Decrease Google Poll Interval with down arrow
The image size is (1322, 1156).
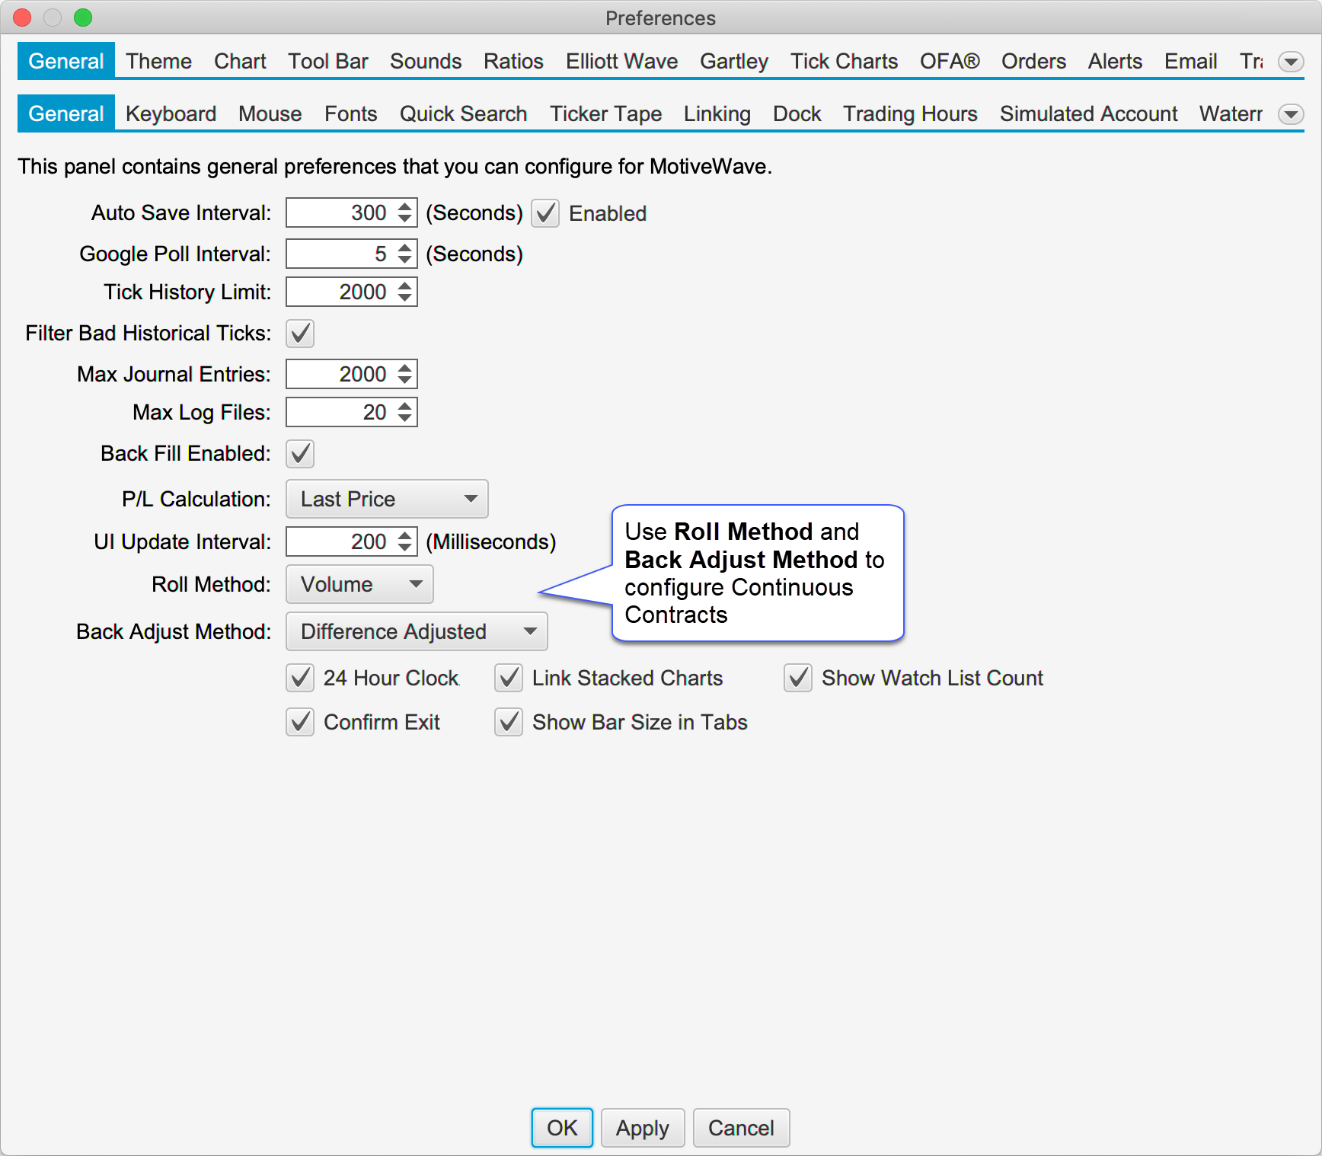pyautogui.click(x=405, y=260)
